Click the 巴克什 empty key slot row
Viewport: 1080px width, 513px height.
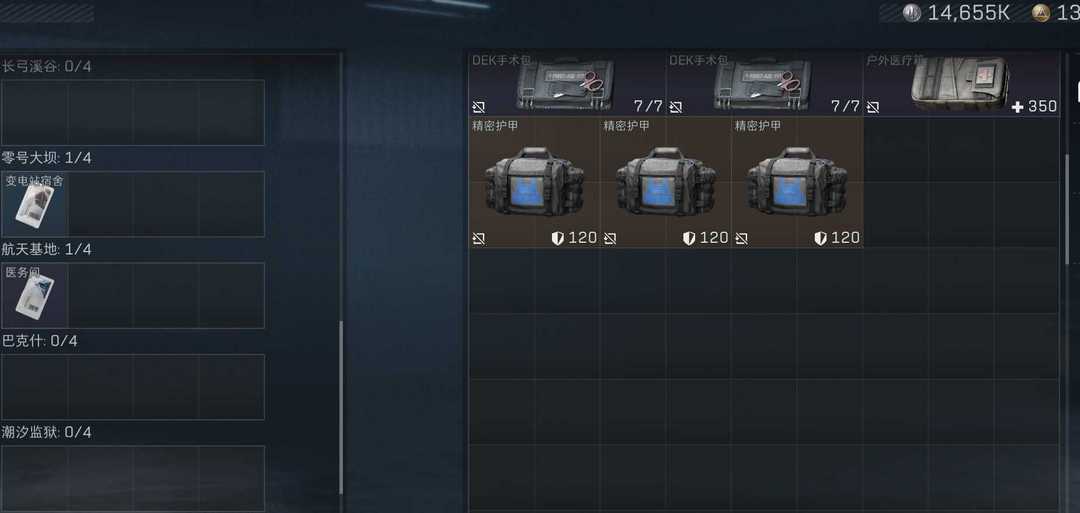click(x=133, y=387)
